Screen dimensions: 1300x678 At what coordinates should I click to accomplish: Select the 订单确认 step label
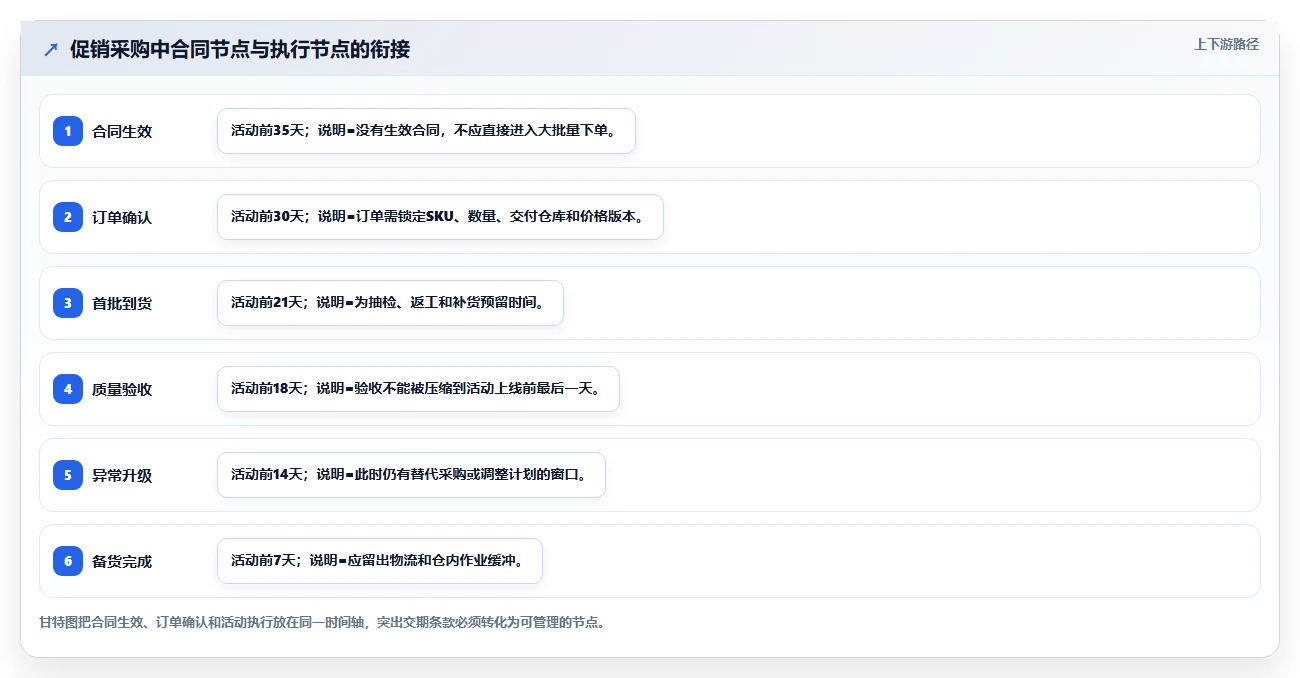pyautogui.click(x=122, y=217)
